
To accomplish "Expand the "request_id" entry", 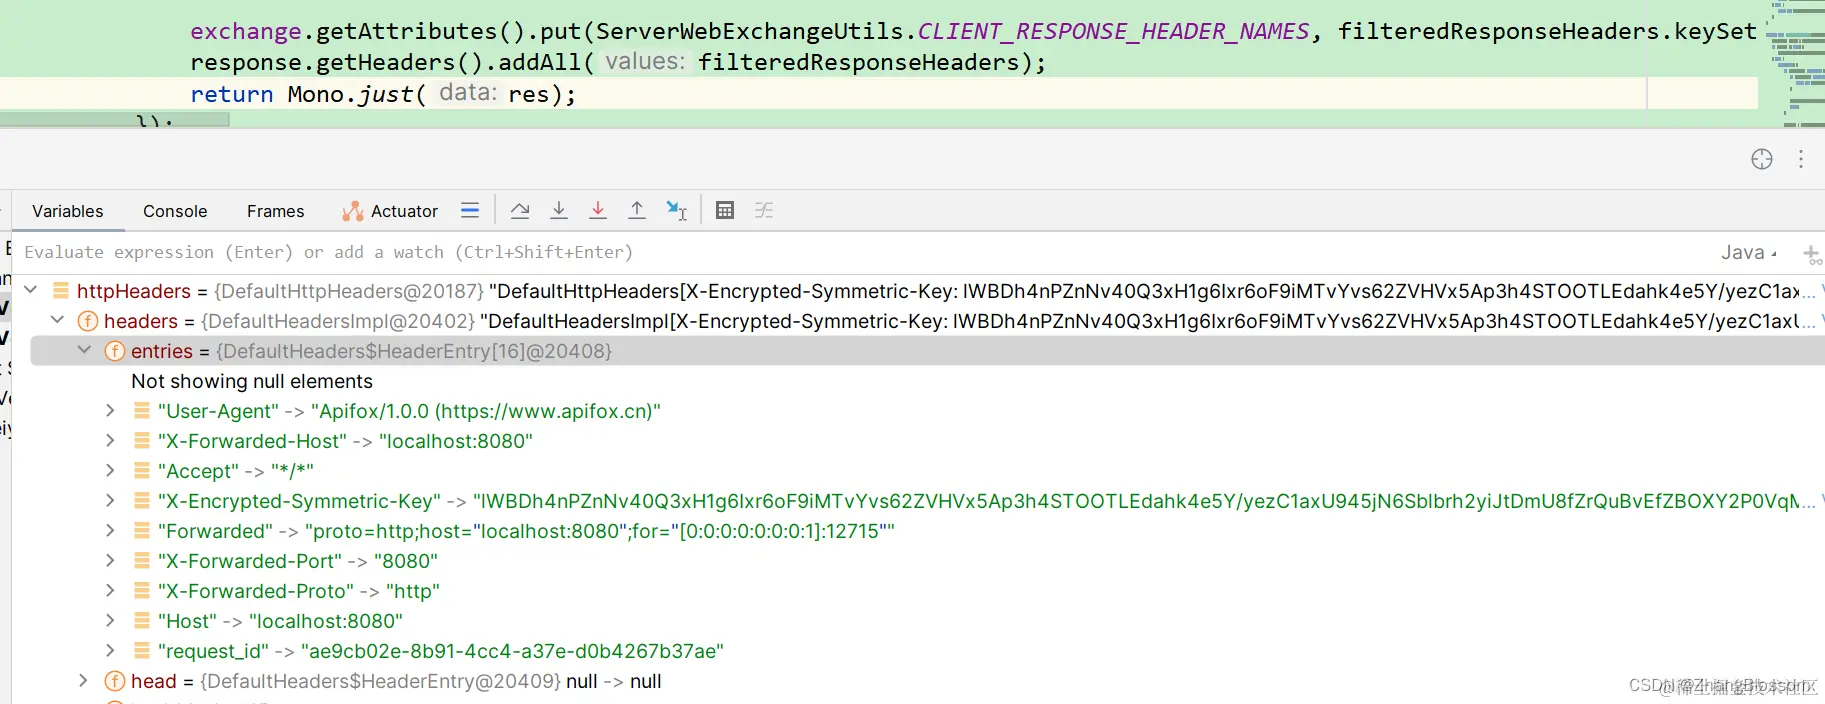I will coord(111,650).
